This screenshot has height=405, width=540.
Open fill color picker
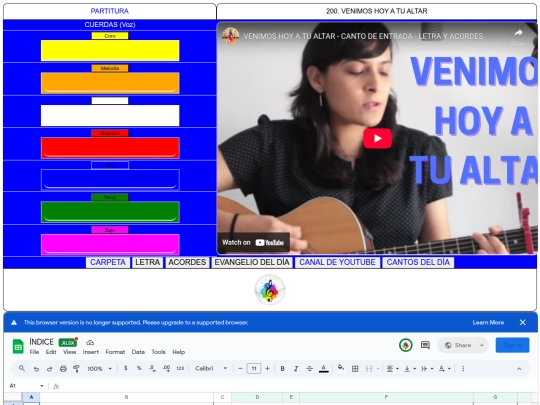click(x=341, y=368)
